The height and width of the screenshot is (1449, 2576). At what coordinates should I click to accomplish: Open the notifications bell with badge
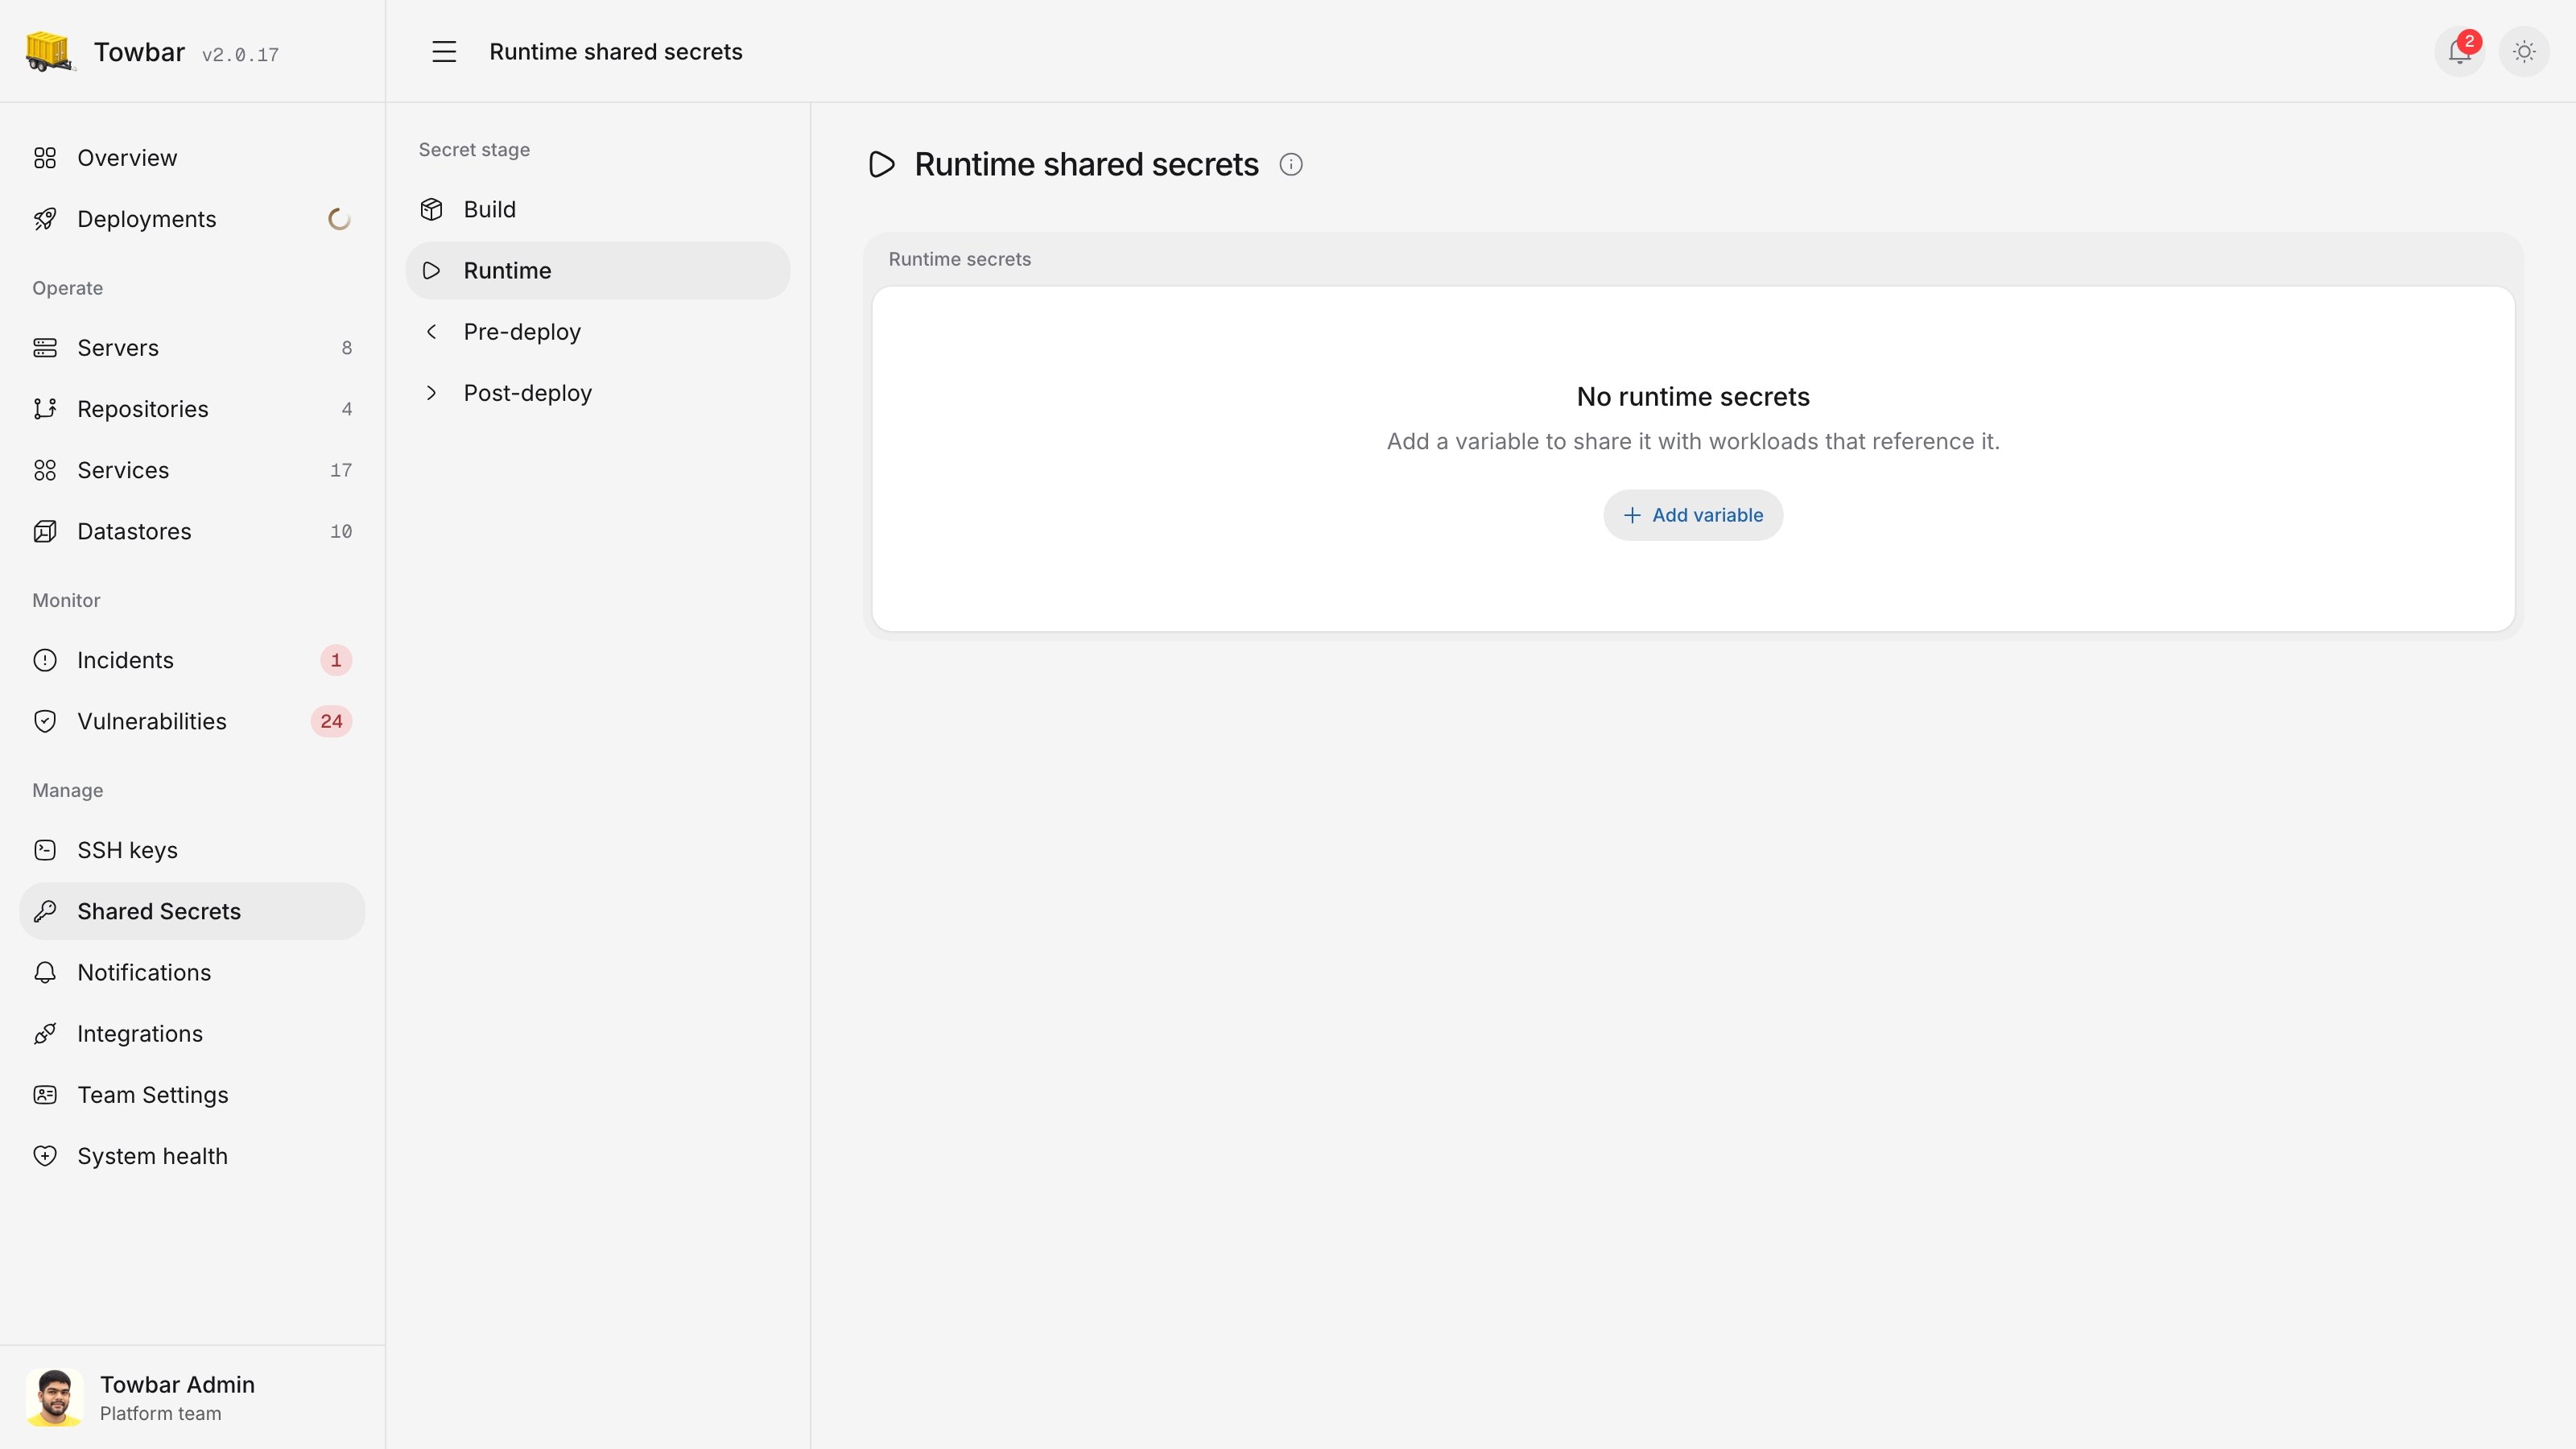click(x=2459, y=51)
